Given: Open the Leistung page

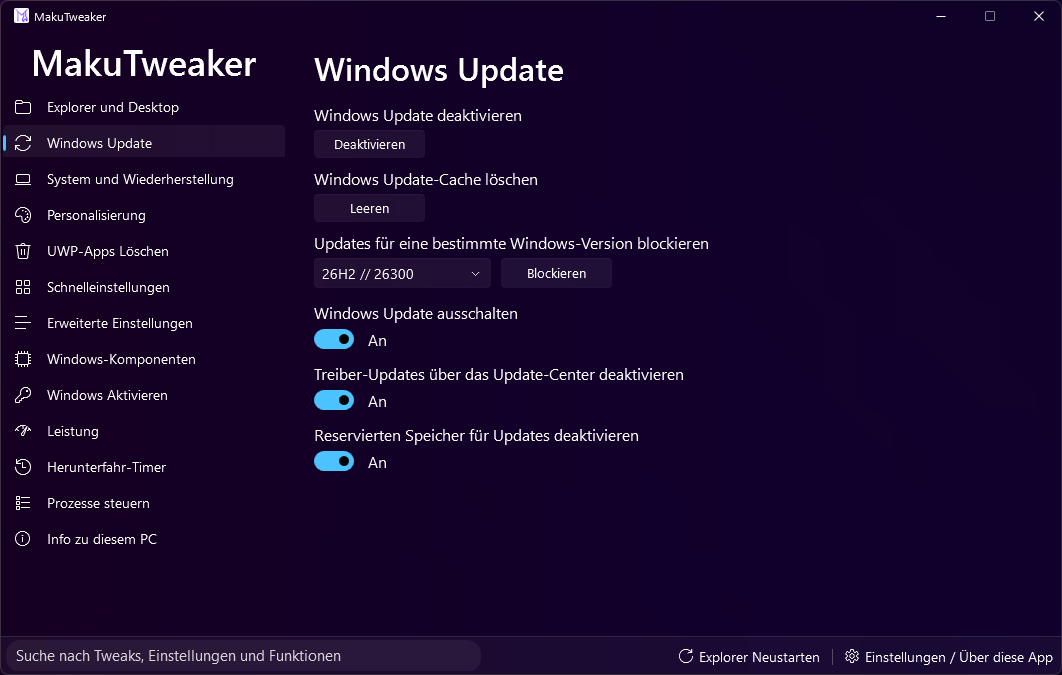Looking at the screenshot, I should (144, 431).
